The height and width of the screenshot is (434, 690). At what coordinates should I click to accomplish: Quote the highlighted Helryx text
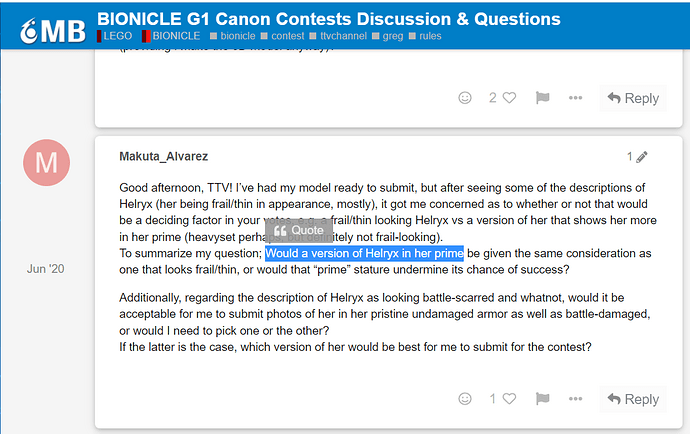pyautogui.click(x=298, y=231)
